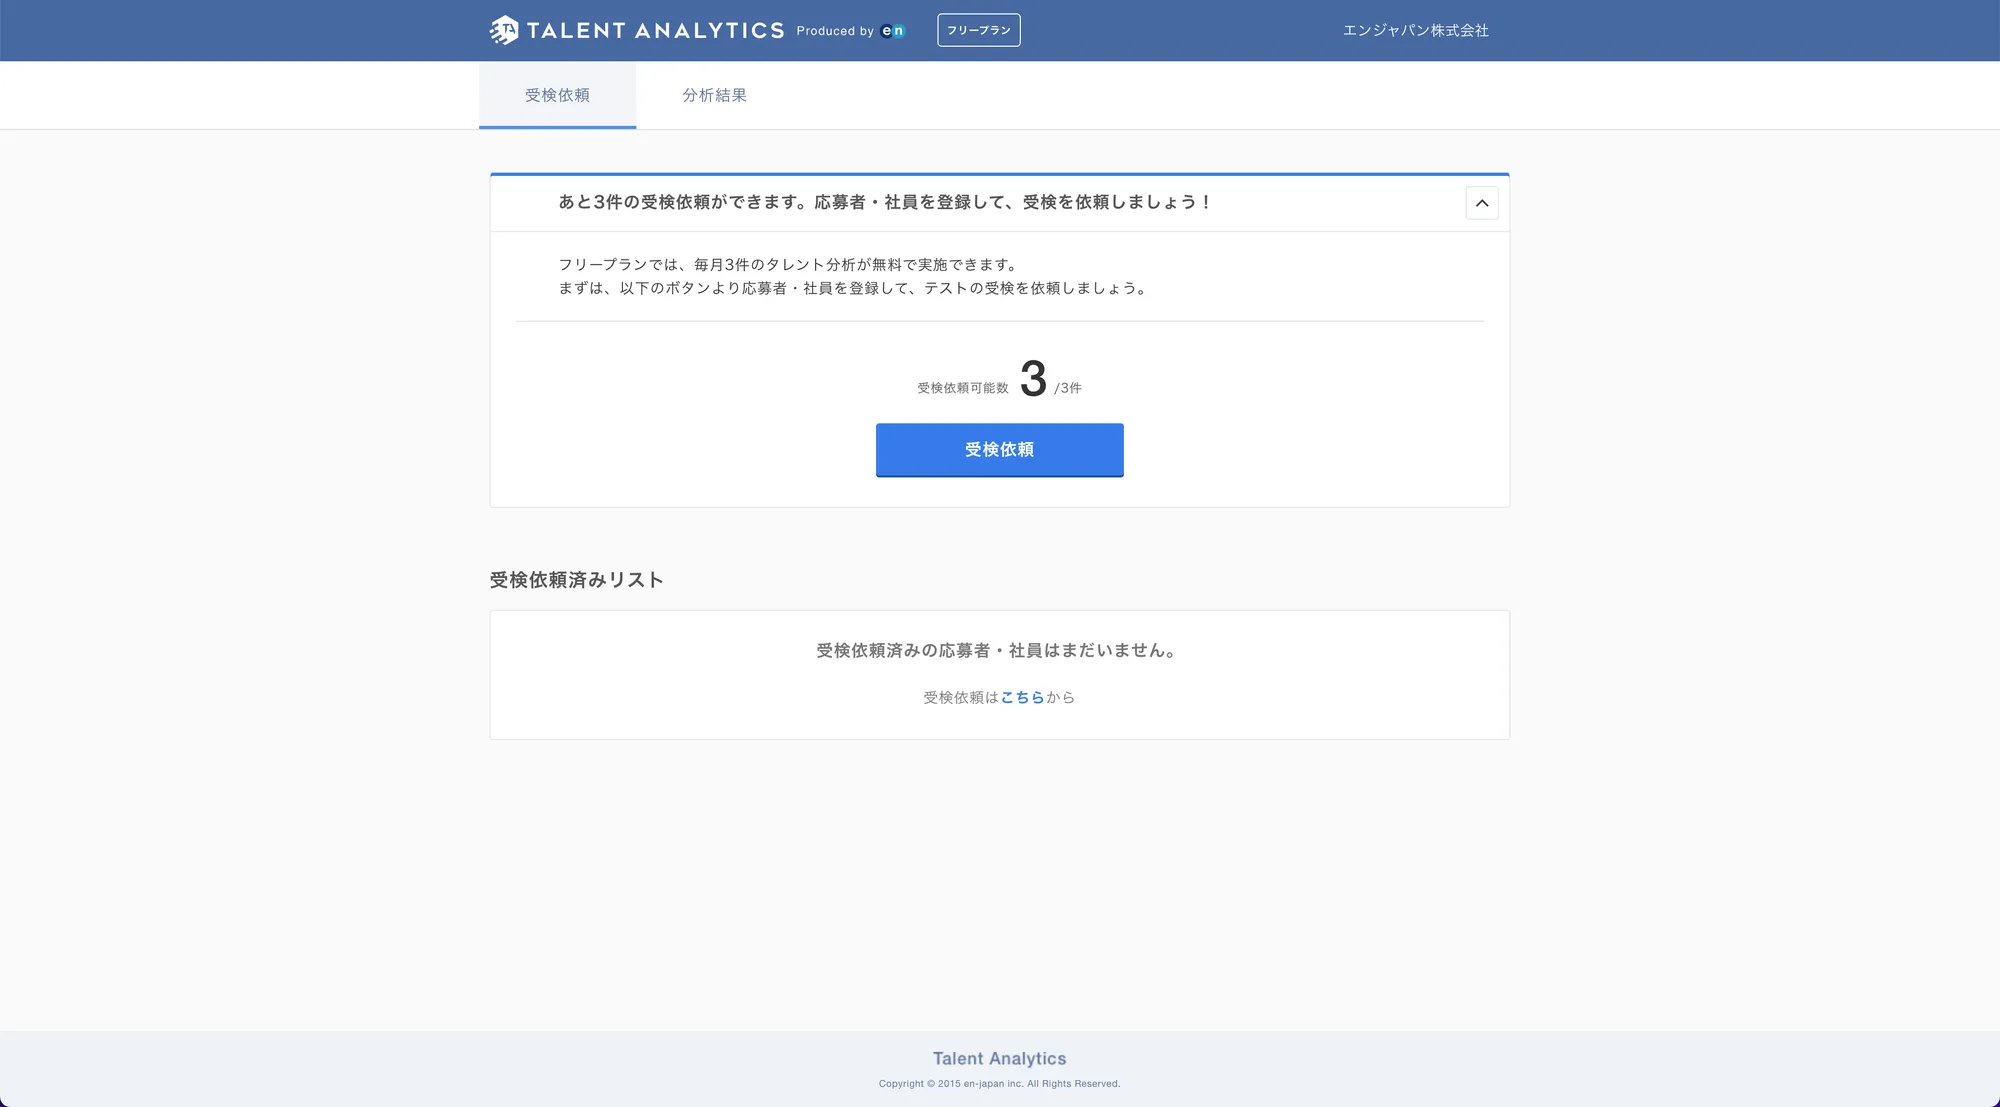This screenshot has width=2000, height=1107.
Task: Click the en-japan copyright notice
Action: click(x=999, y=1084)
